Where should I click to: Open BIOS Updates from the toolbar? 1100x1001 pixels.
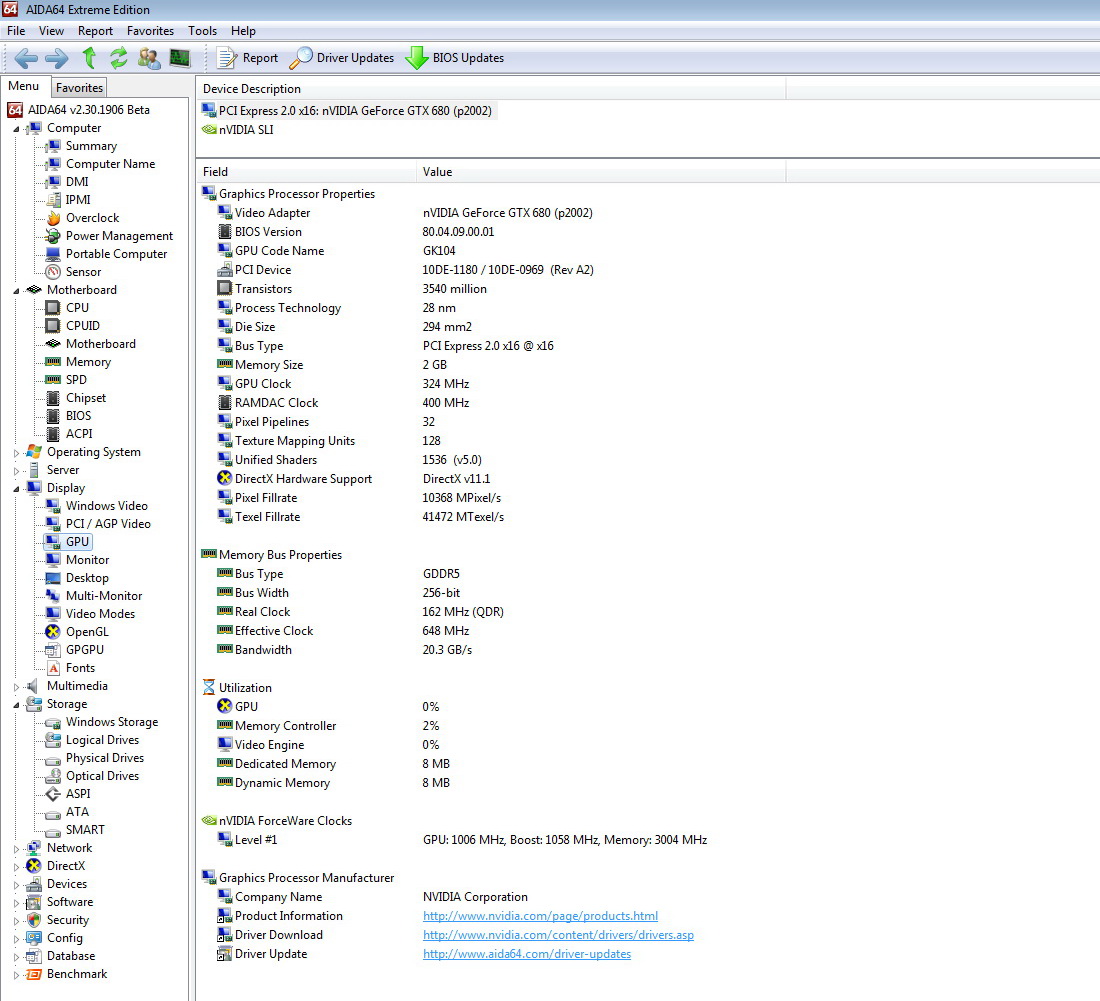tap(455, 58)
